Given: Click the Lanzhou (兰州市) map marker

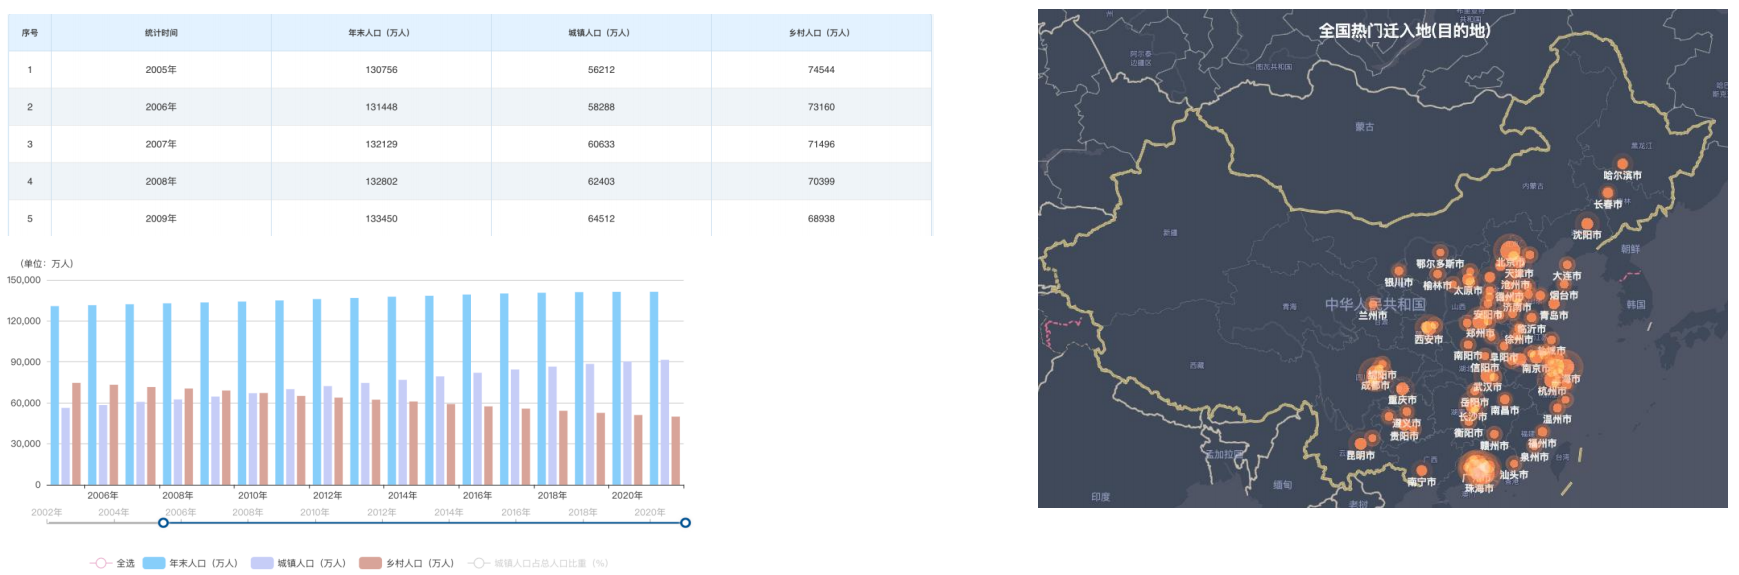Looking at the screenshot, I should point(1373,305).
